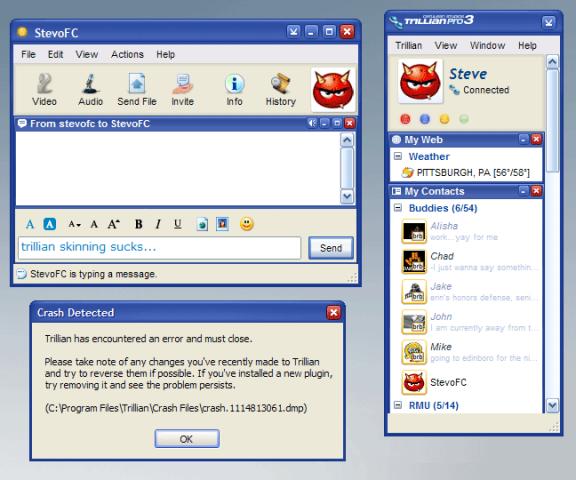Screen dimensions: 576x480
Task: Click OK in Crash Detected dialog
Action: point(187,439)
